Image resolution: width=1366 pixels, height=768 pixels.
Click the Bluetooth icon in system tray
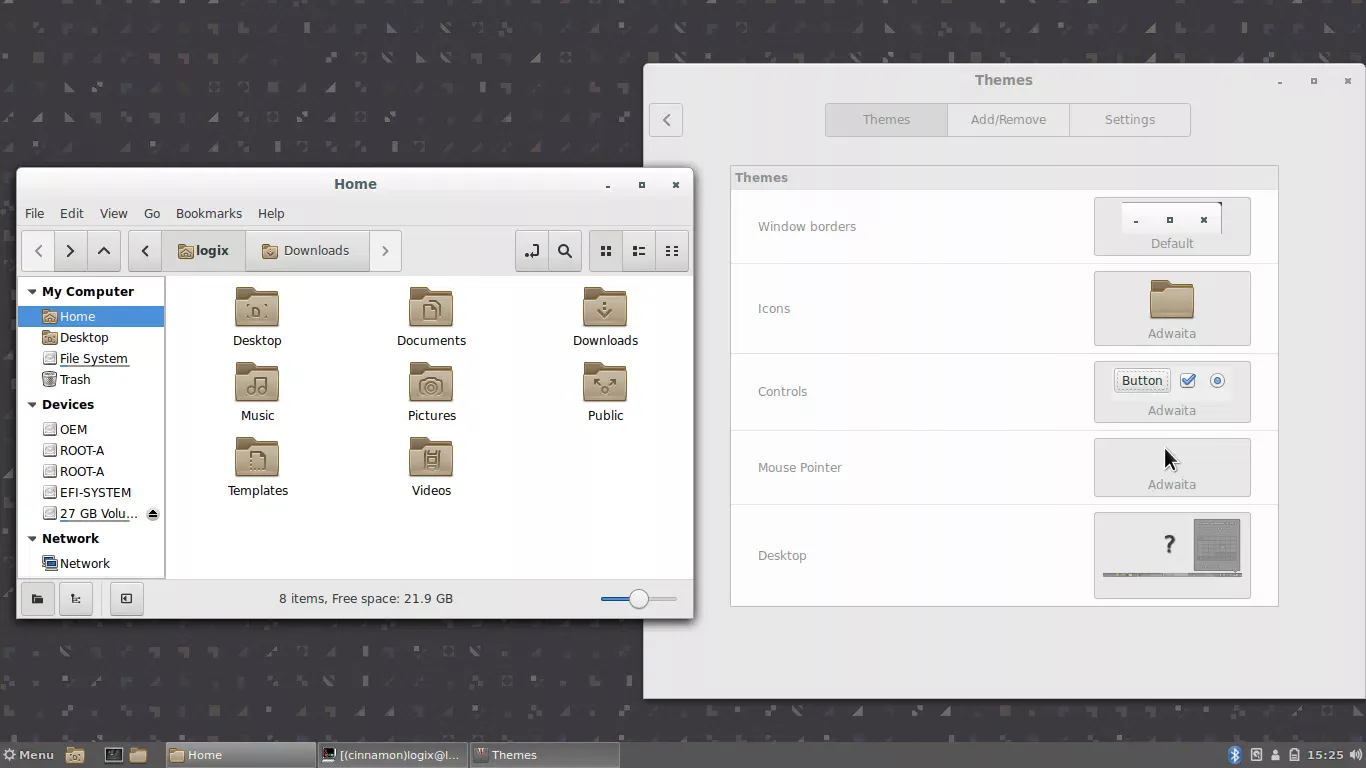[x=1234, y=755]
